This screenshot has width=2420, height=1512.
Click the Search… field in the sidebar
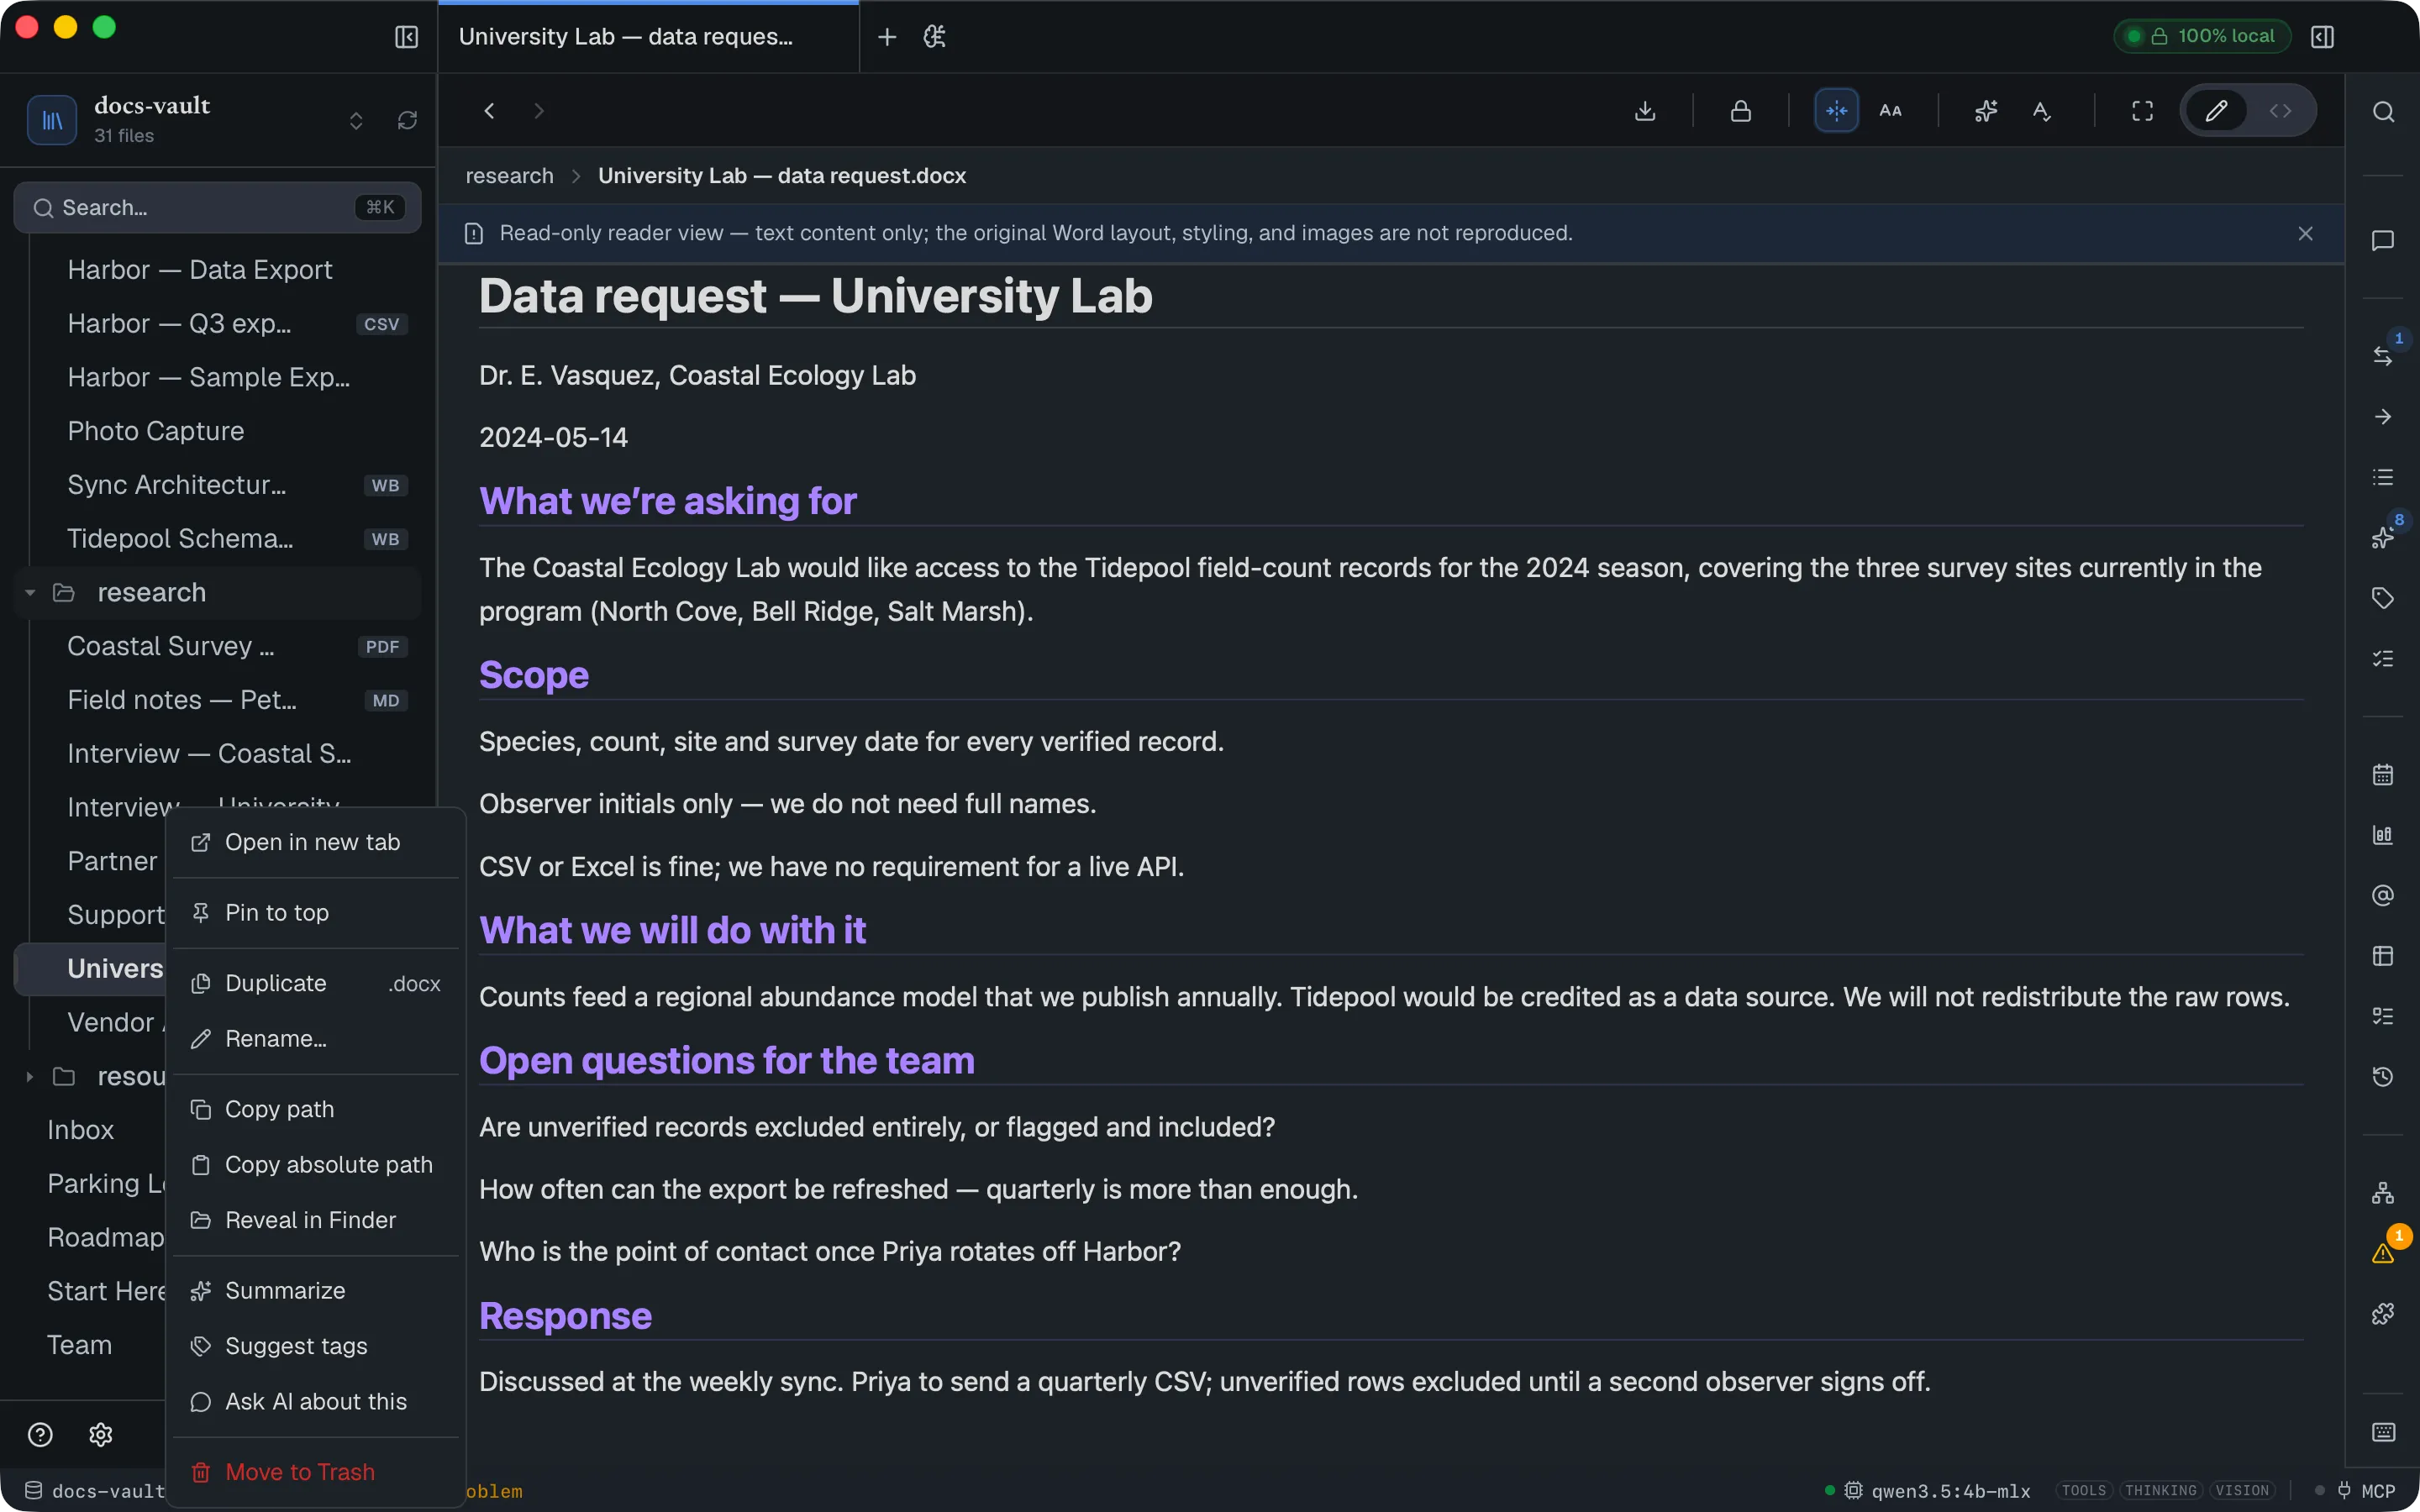coord(217,208)
